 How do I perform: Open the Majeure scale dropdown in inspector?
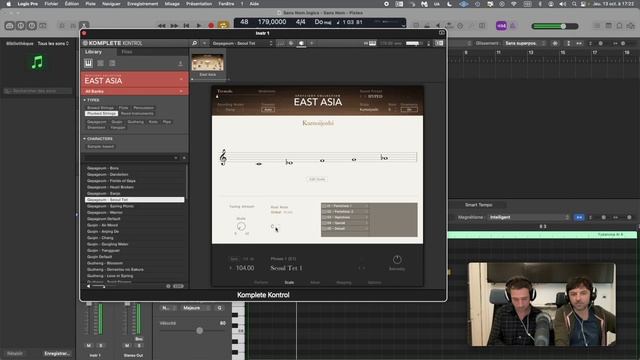[x=196, y=308]
